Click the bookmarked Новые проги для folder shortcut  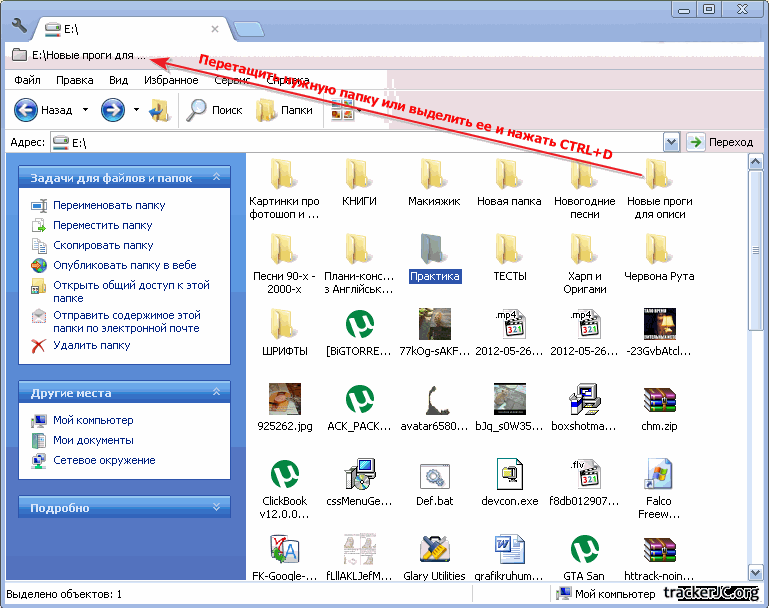pyautogui.click(x=80, y=55)
